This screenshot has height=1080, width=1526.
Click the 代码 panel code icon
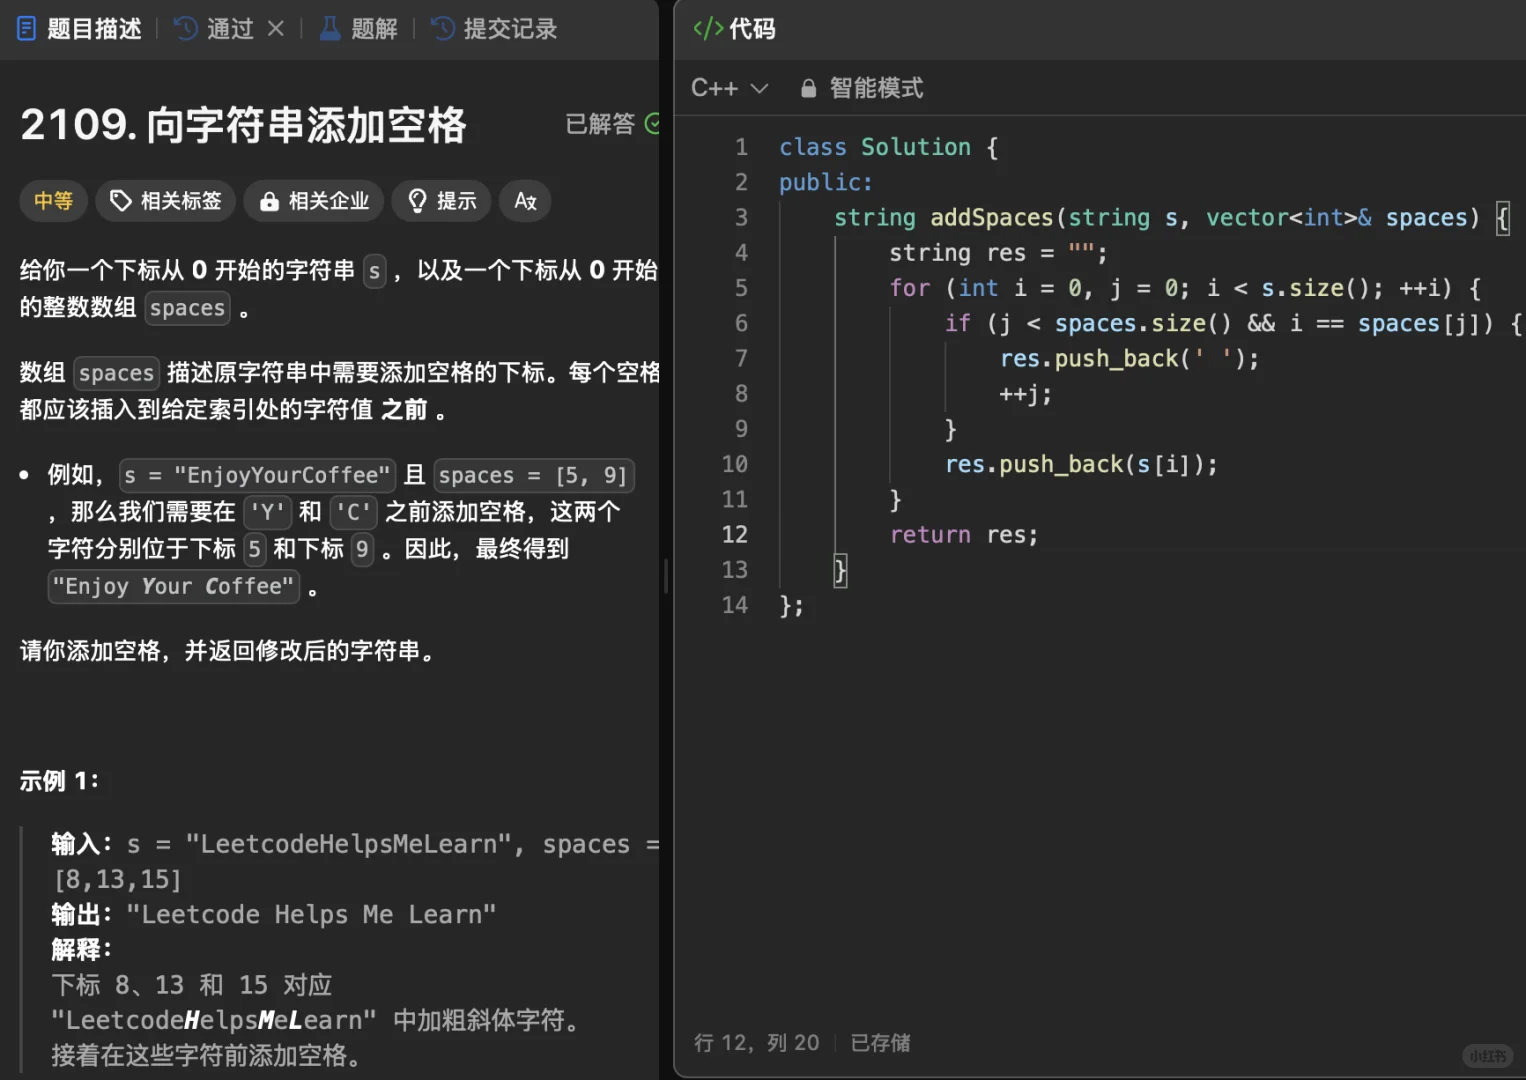[708, 29]
